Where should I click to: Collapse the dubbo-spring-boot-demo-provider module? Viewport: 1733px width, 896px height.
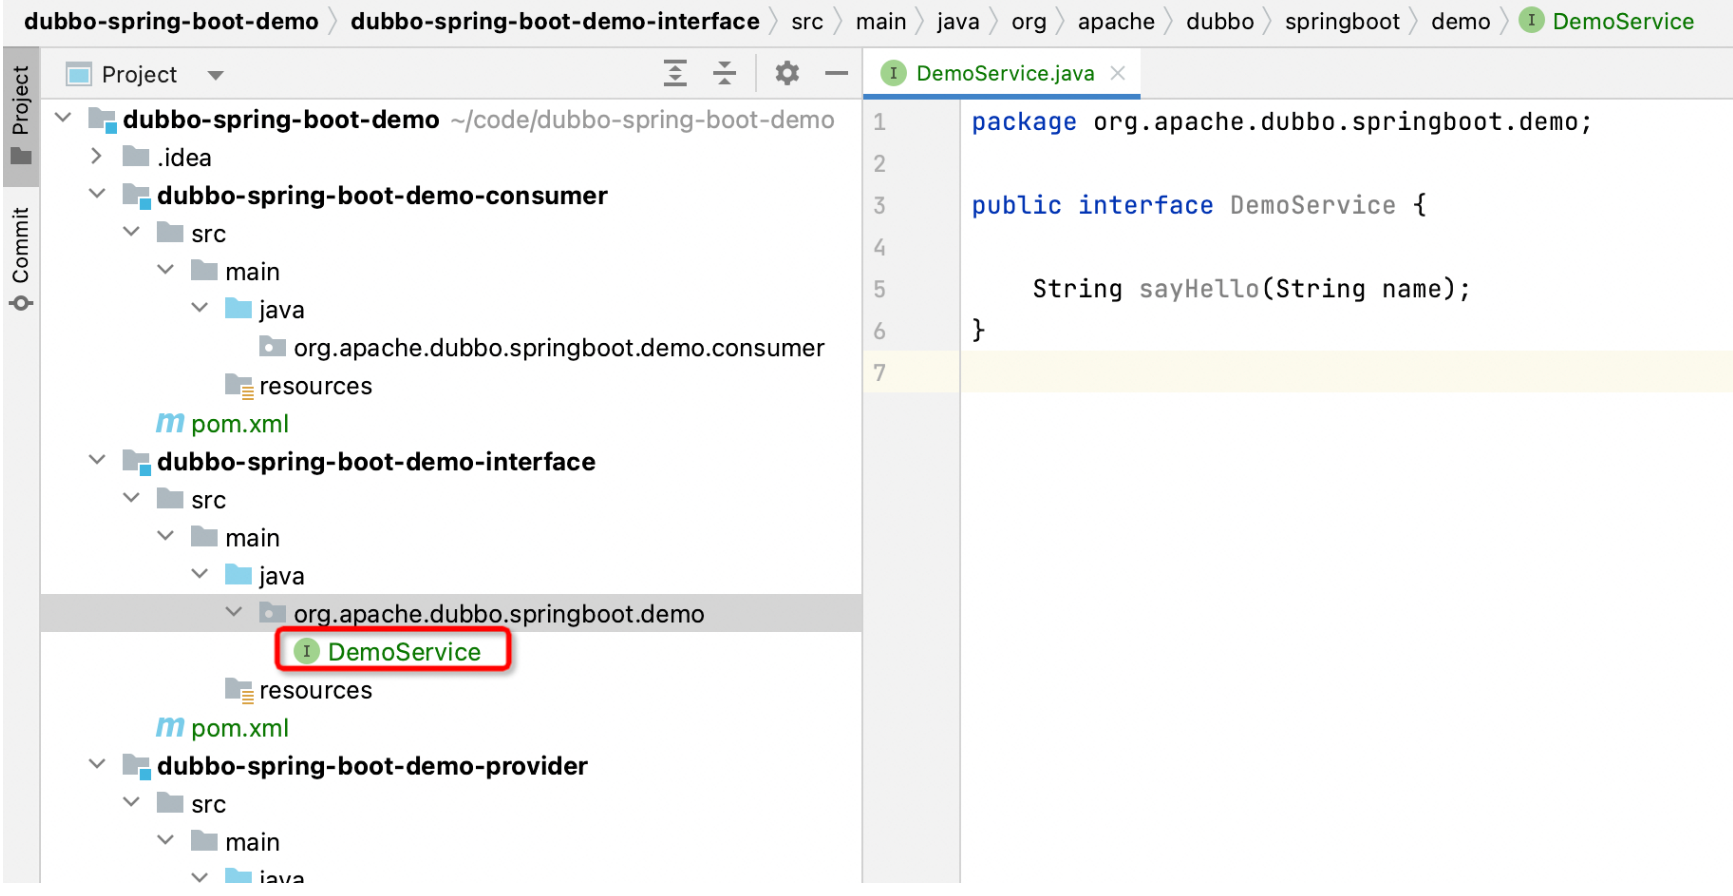click(97, 765)
